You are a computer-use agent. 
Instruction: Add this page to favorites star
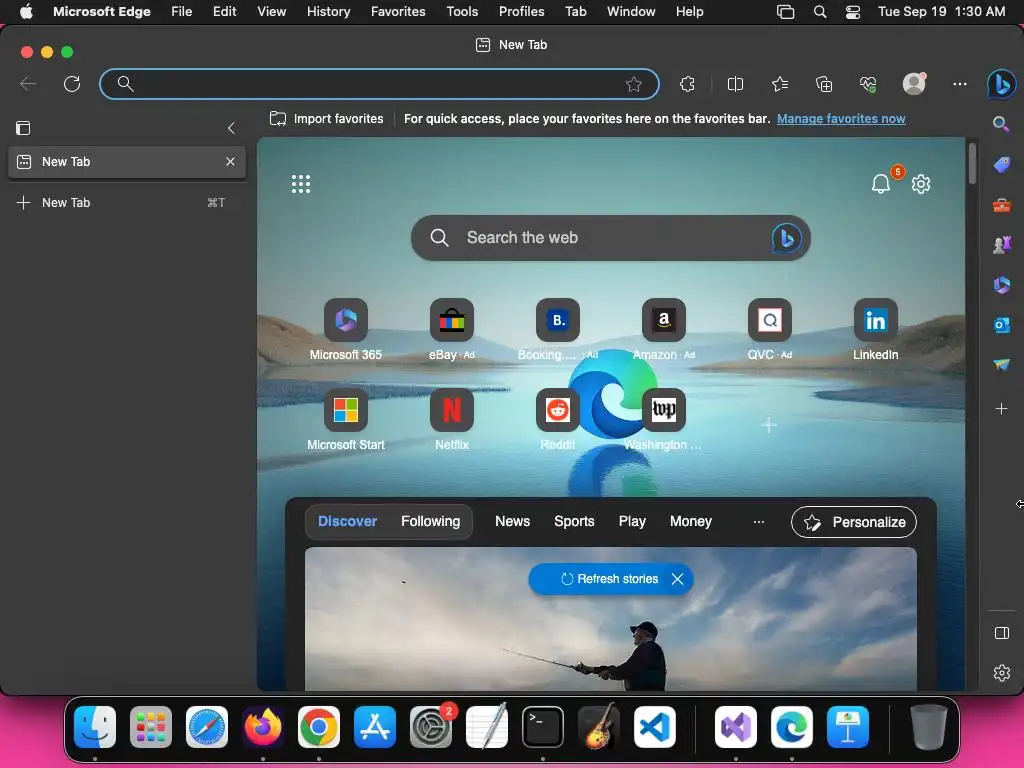[633, 84]
